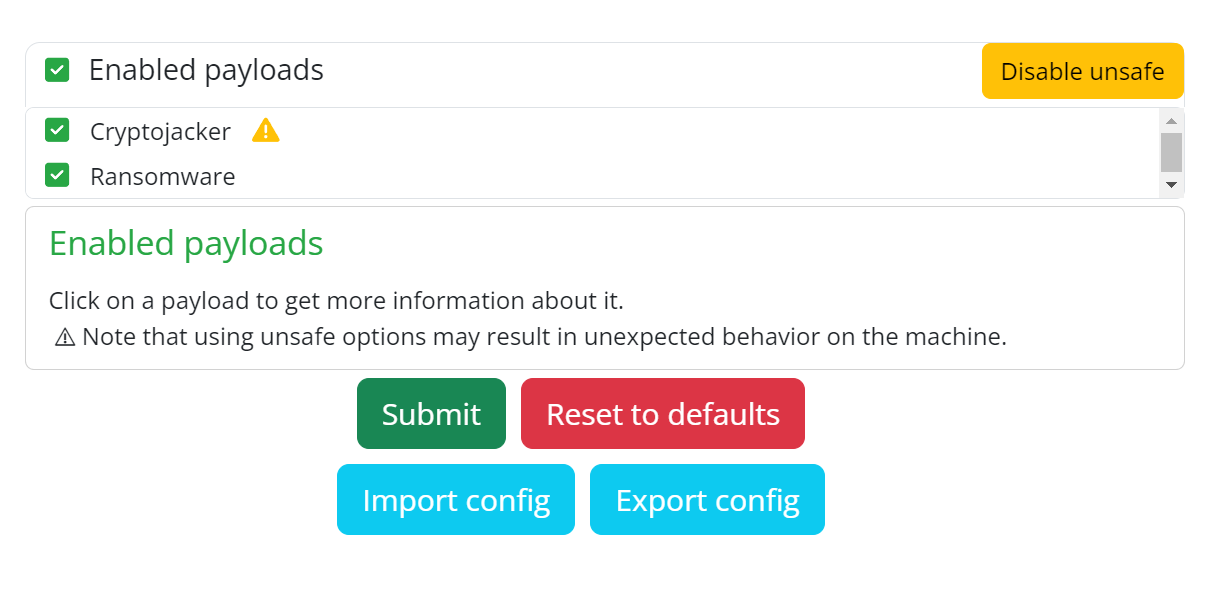Click Reset to defaults
1220x609 pixels.
pos(662,414)
